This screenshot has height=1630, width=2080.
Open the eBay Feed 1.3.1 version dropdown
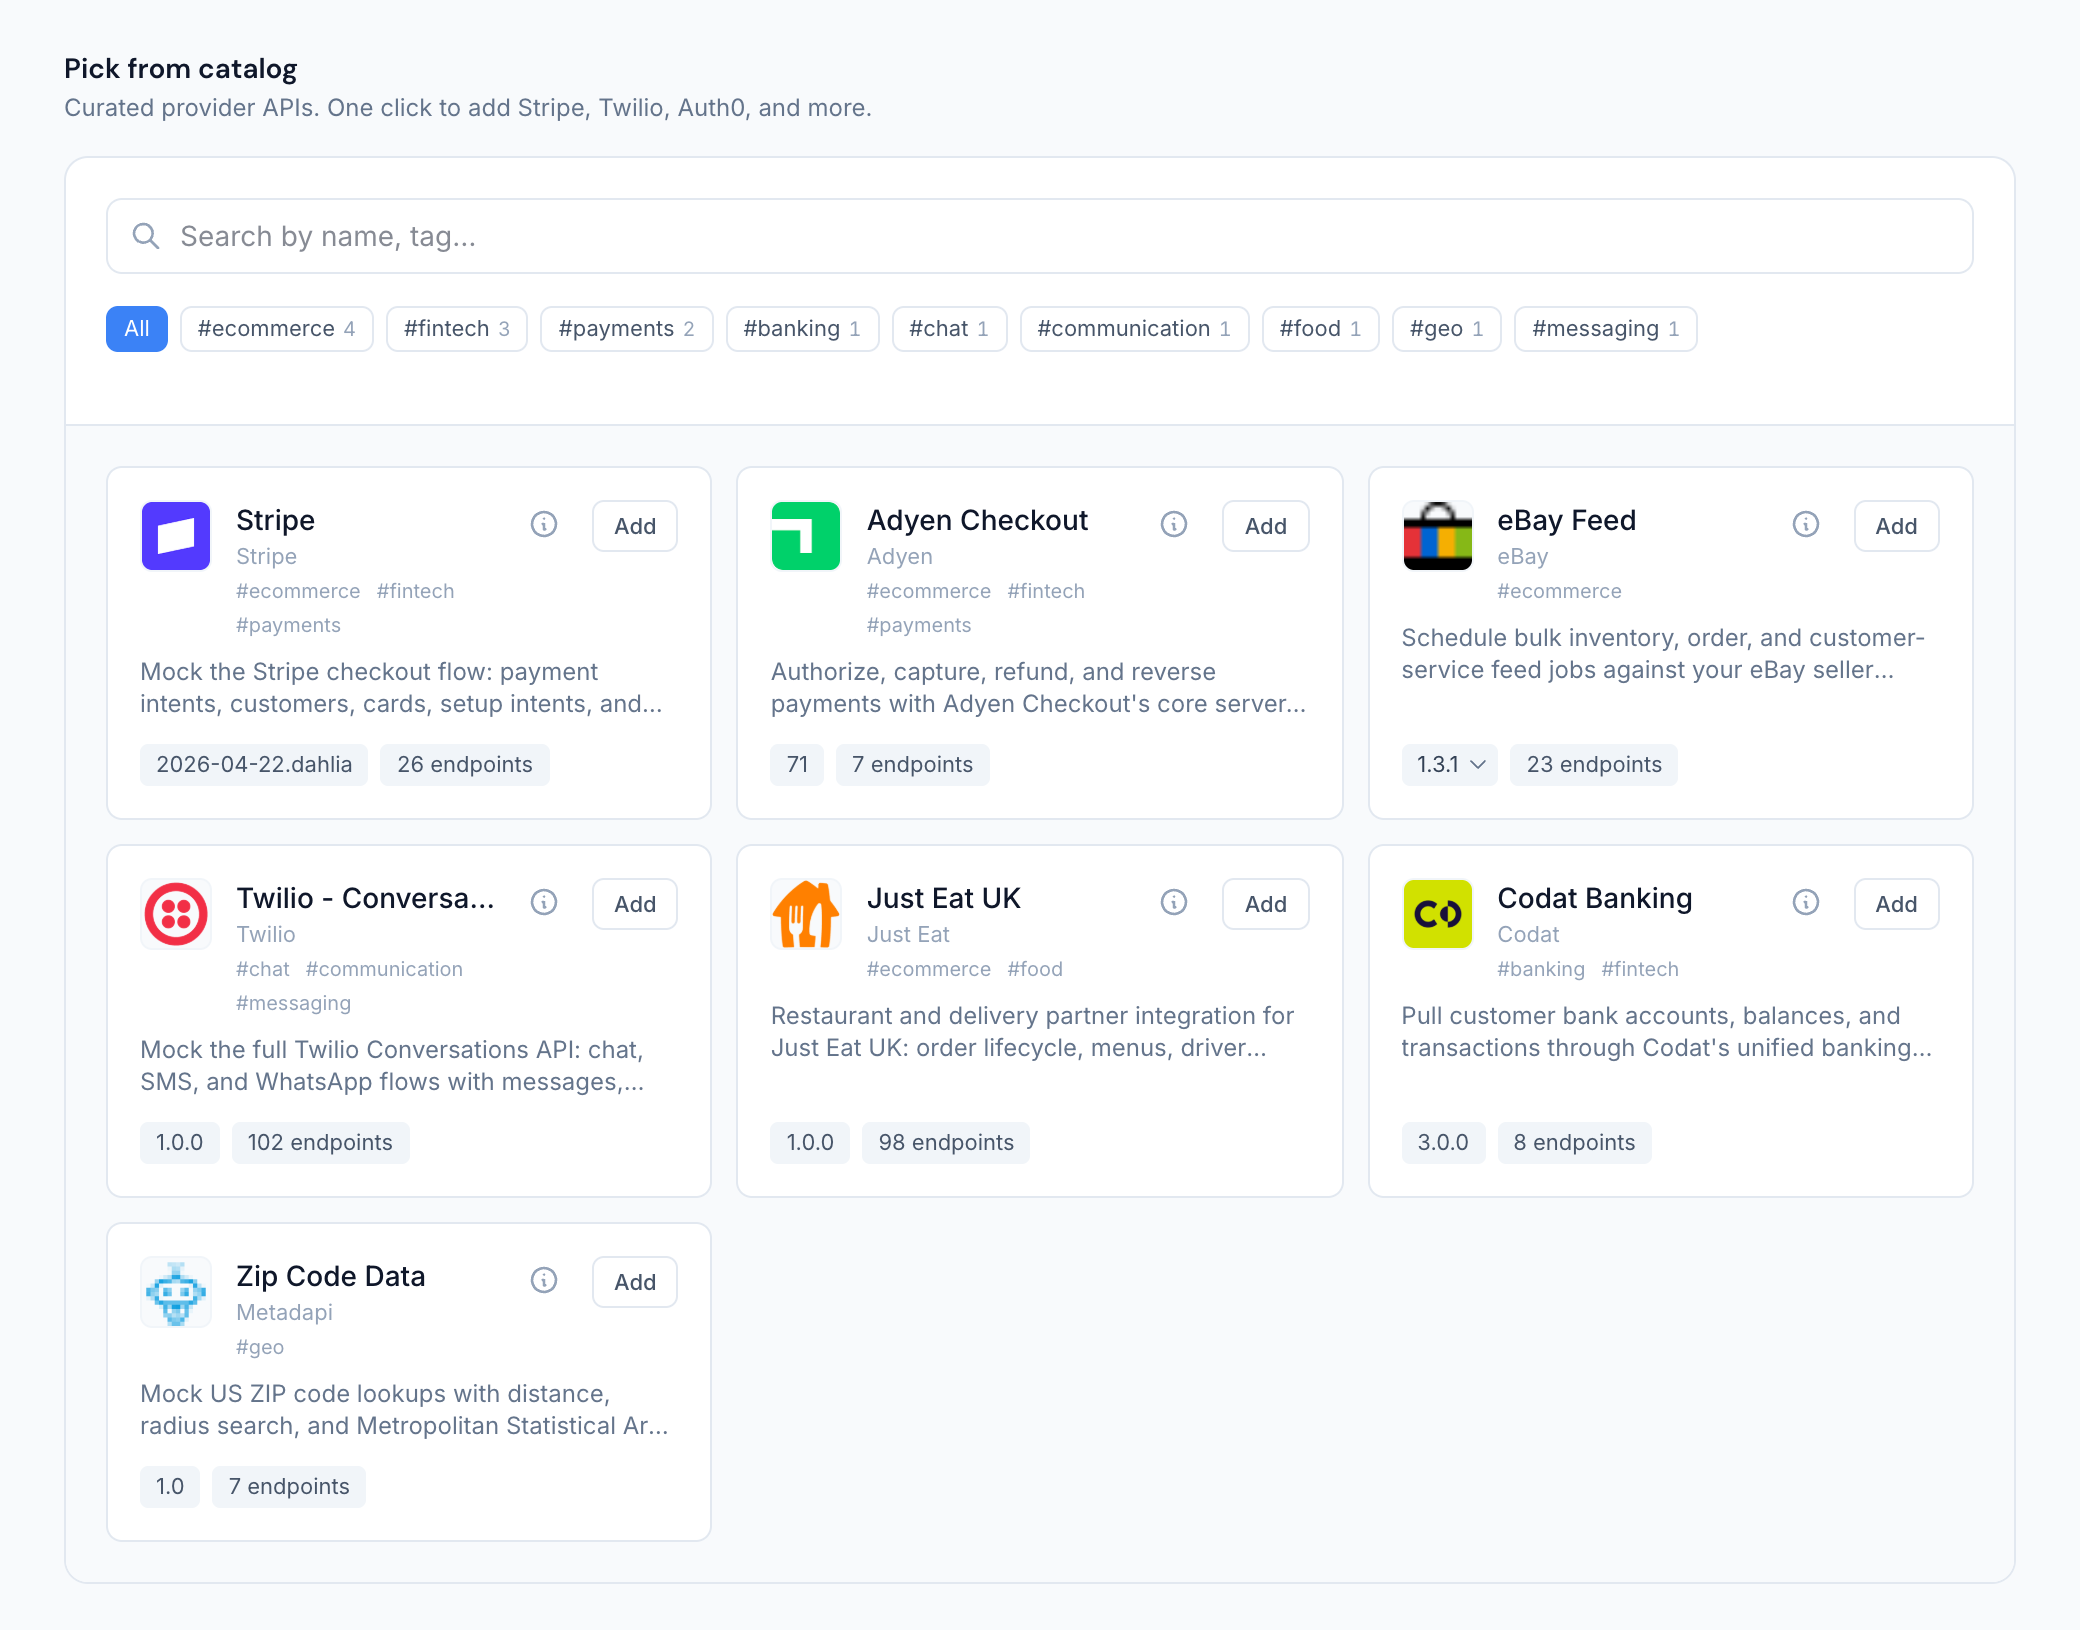pos(1450,765)
